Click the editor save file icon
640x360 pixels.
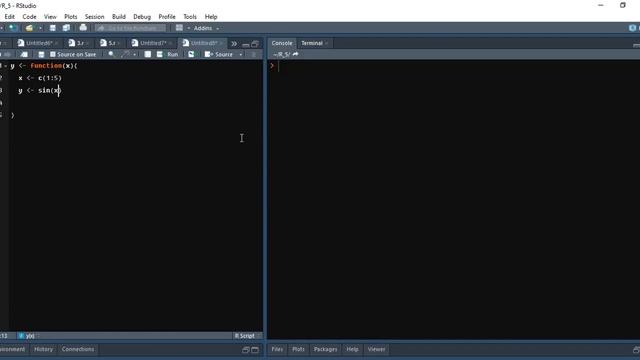tap(41, 54)
